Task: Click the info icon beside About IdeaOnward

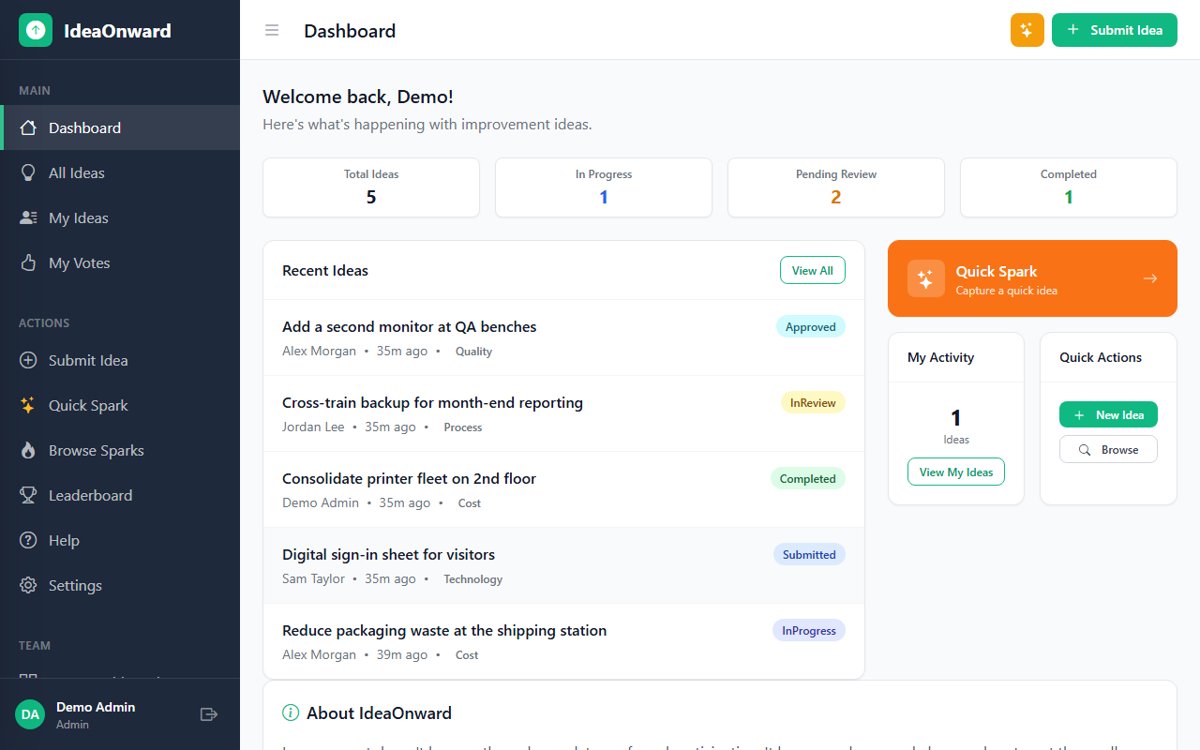Action: (x=290, y=713)
